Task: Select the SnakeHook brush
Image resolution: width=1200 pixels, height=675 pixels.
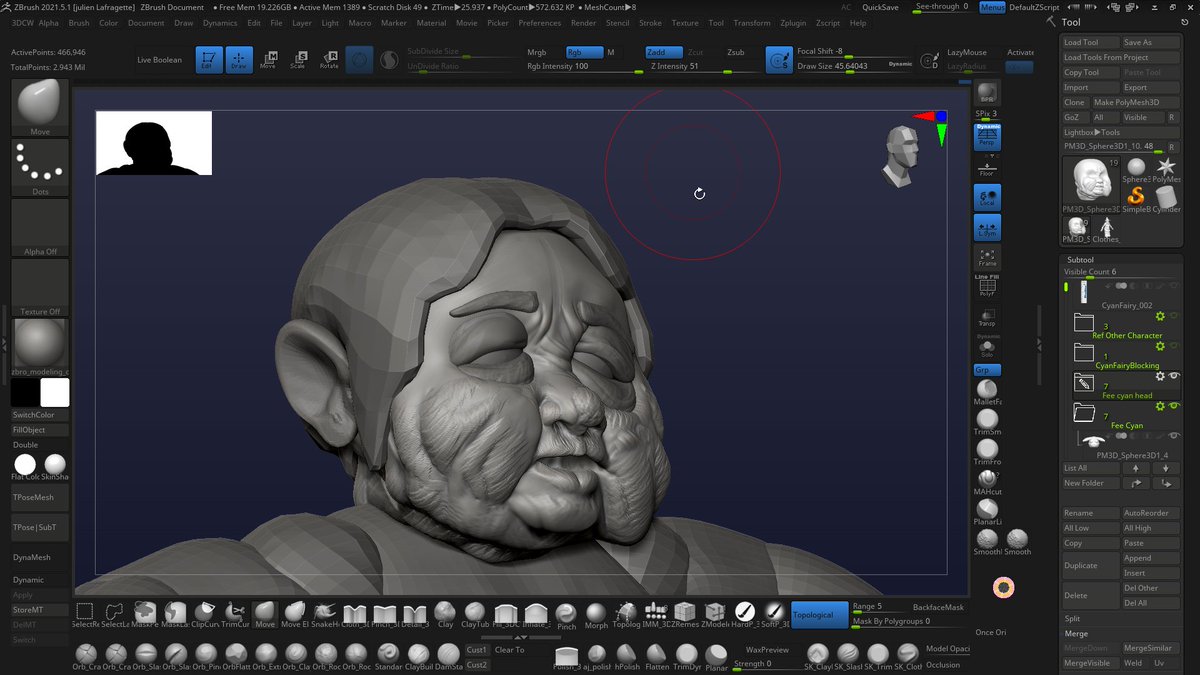Action: (323, 614)
